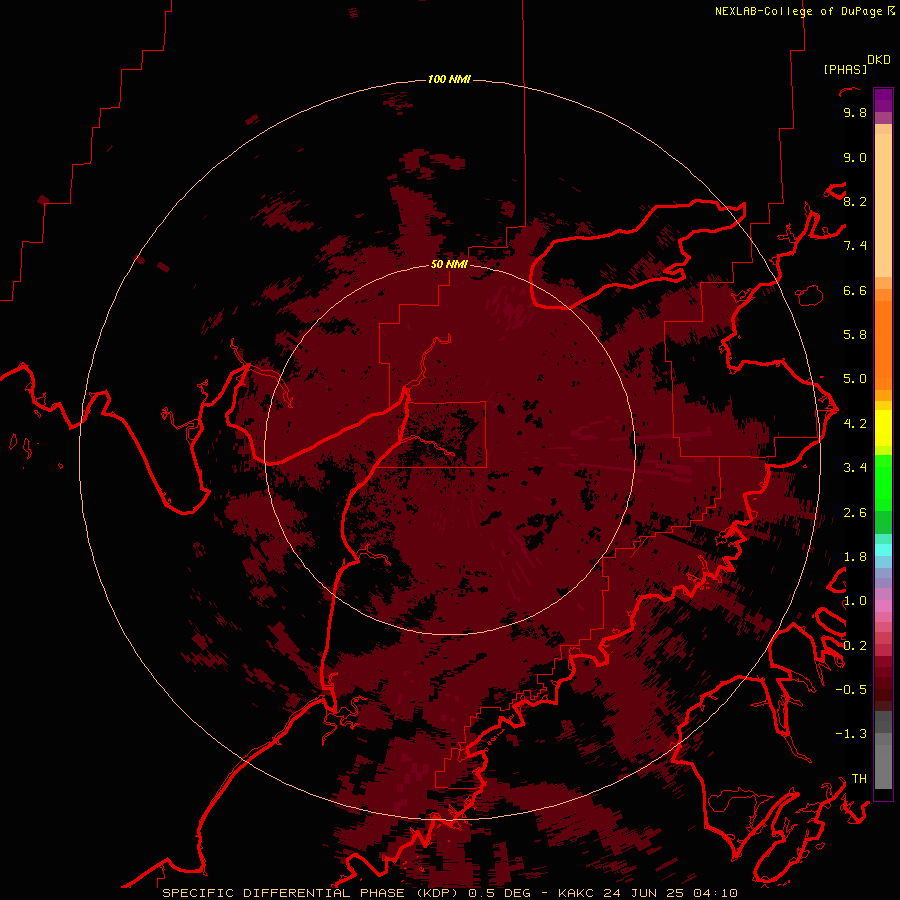The image size is (900, 900).
Task: Click the 1.0 value on the color scale
Action: click(855, 601)
